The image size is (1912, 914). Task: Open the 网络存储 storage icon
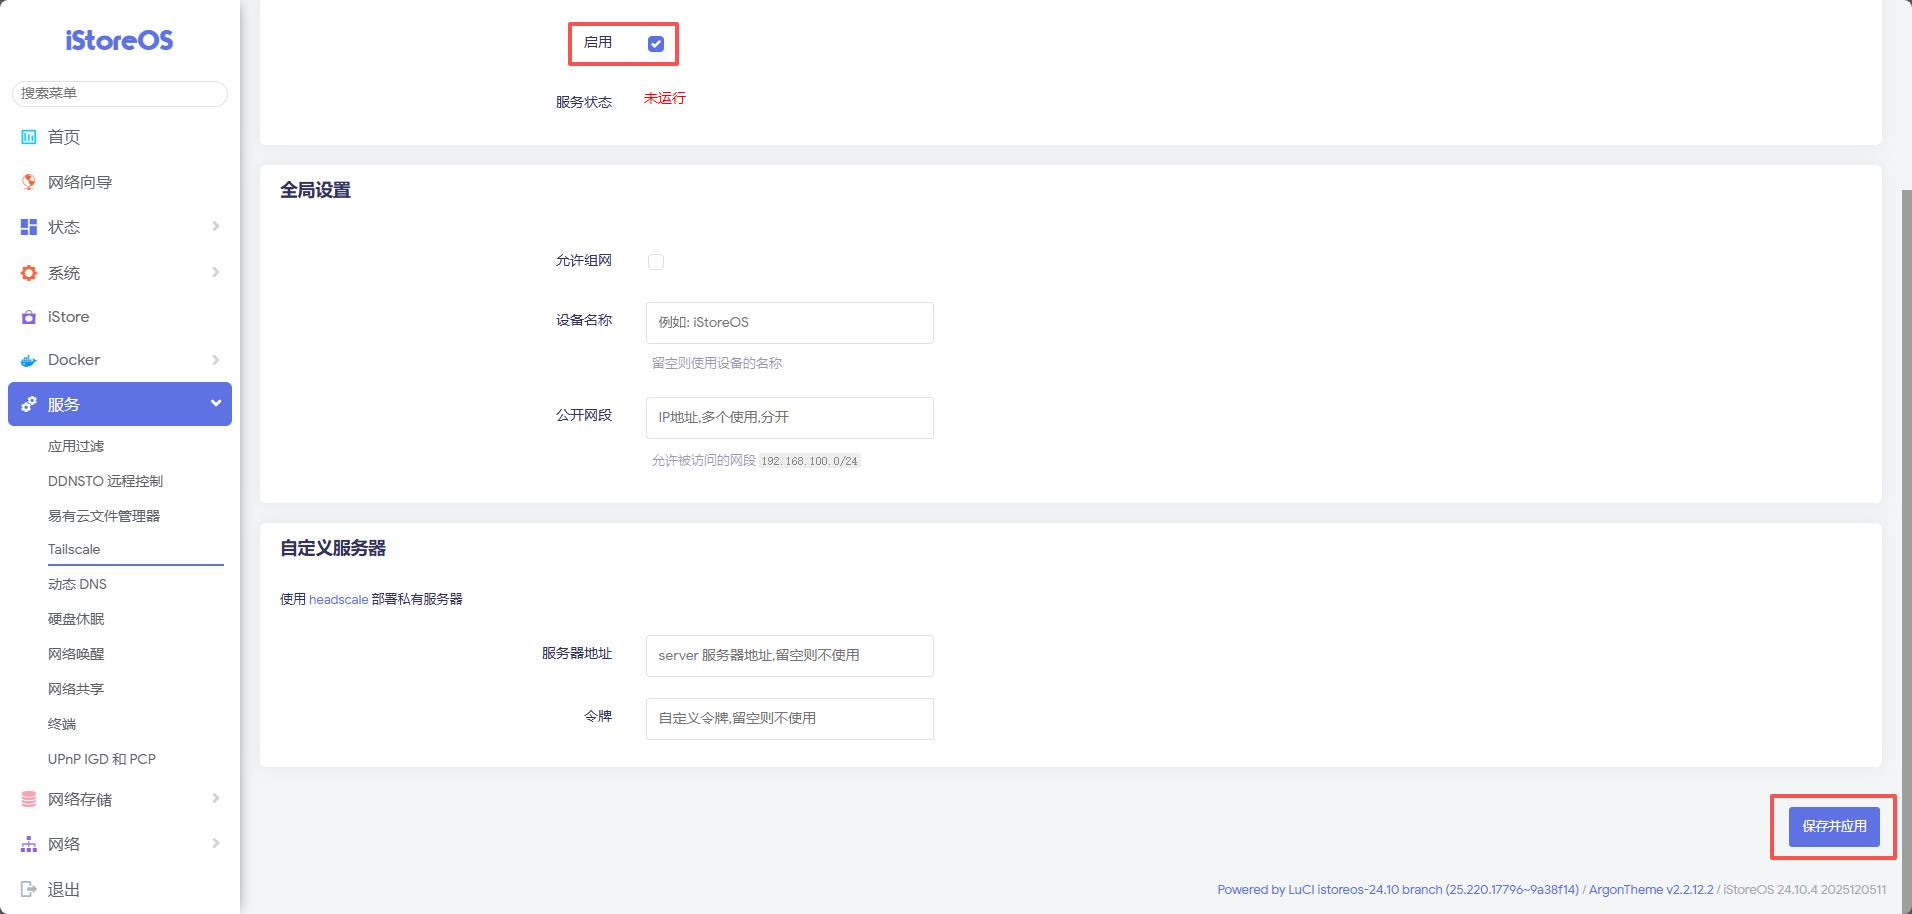click(x=28, y=799)
